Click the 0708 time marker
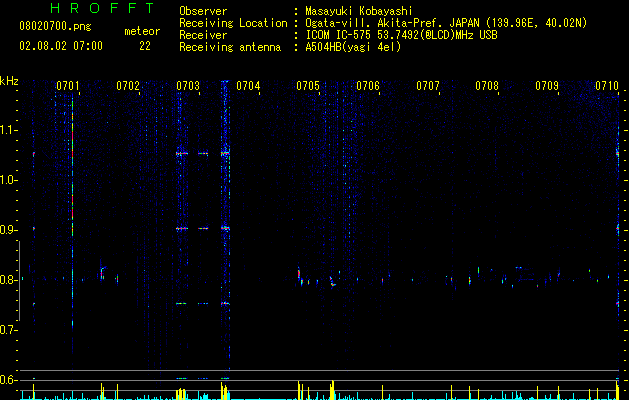Image resolution: width=629 pixels, height=400 pixels. pyautogui.click(x=487, y=86)
